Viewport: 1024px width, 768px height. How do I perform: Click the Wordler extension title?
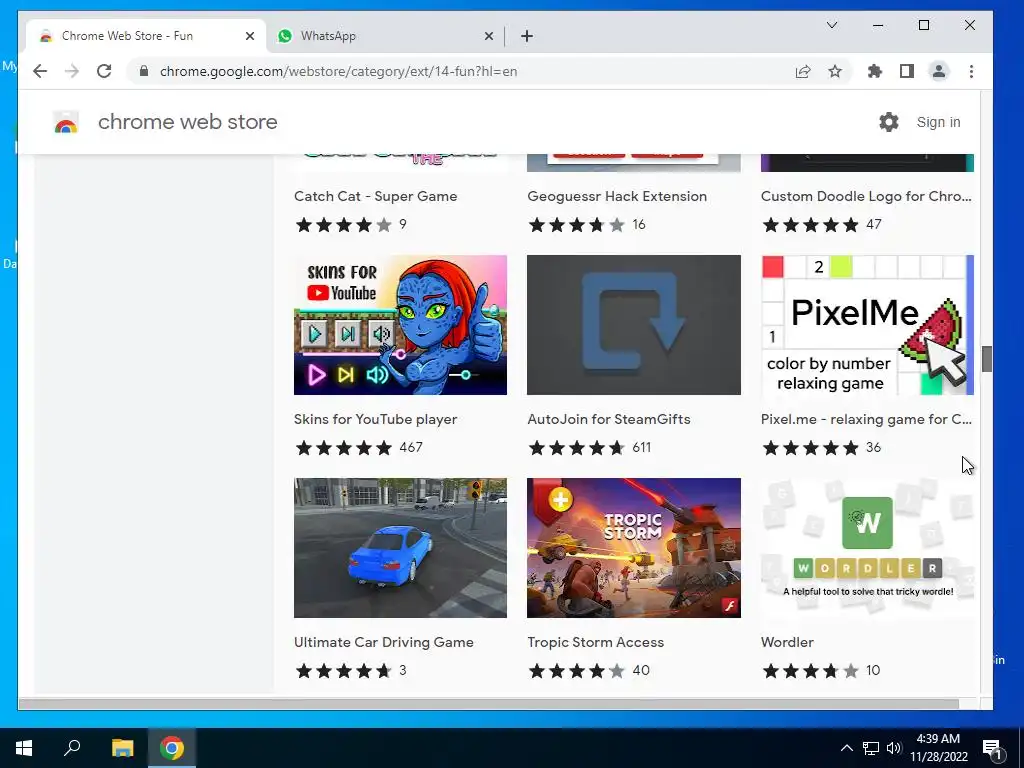click(787, 643)
